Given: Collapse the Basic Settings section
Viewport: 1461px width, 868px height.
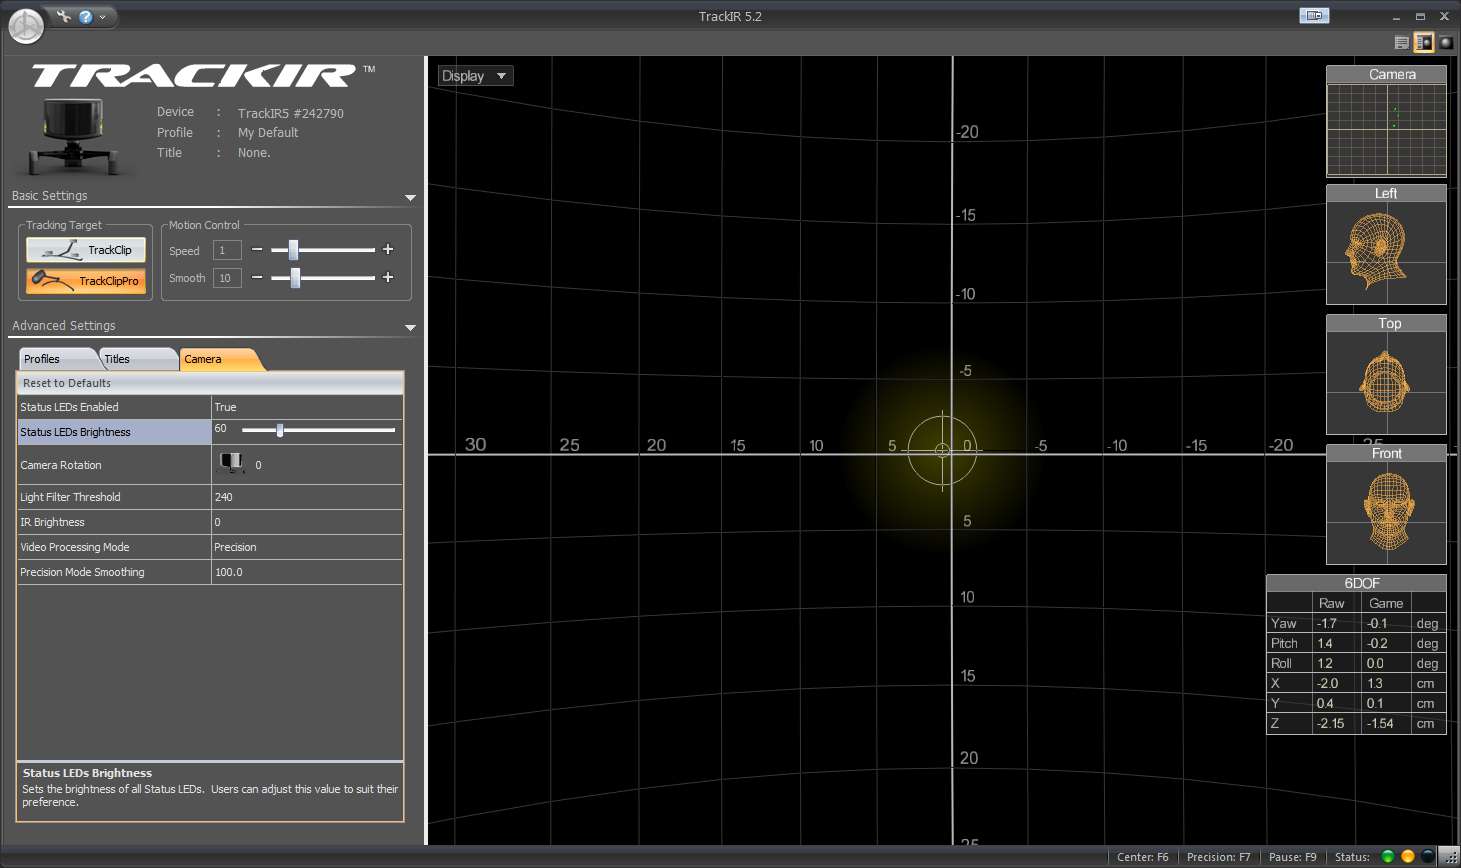Looking at the screenshot, I should (410, 198).
